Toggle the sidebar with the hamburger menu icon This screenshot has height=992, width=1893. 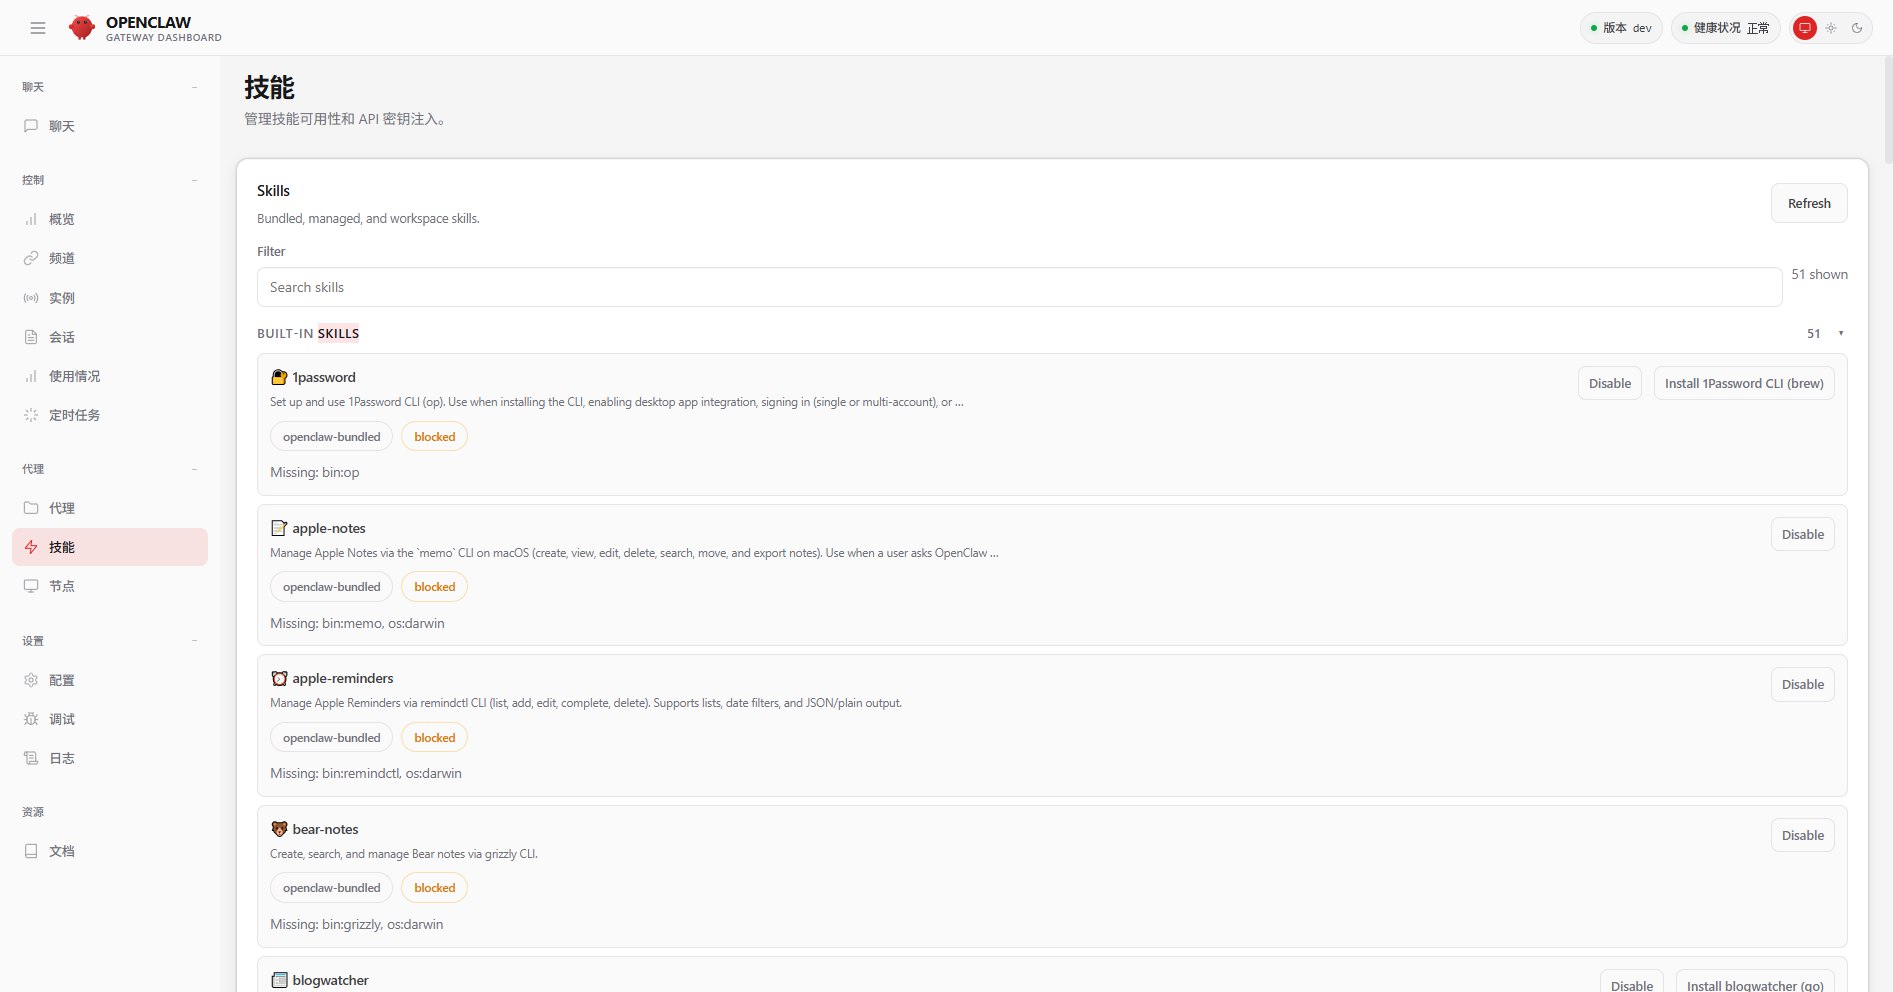pyautogui.click(x=38, y=28)
